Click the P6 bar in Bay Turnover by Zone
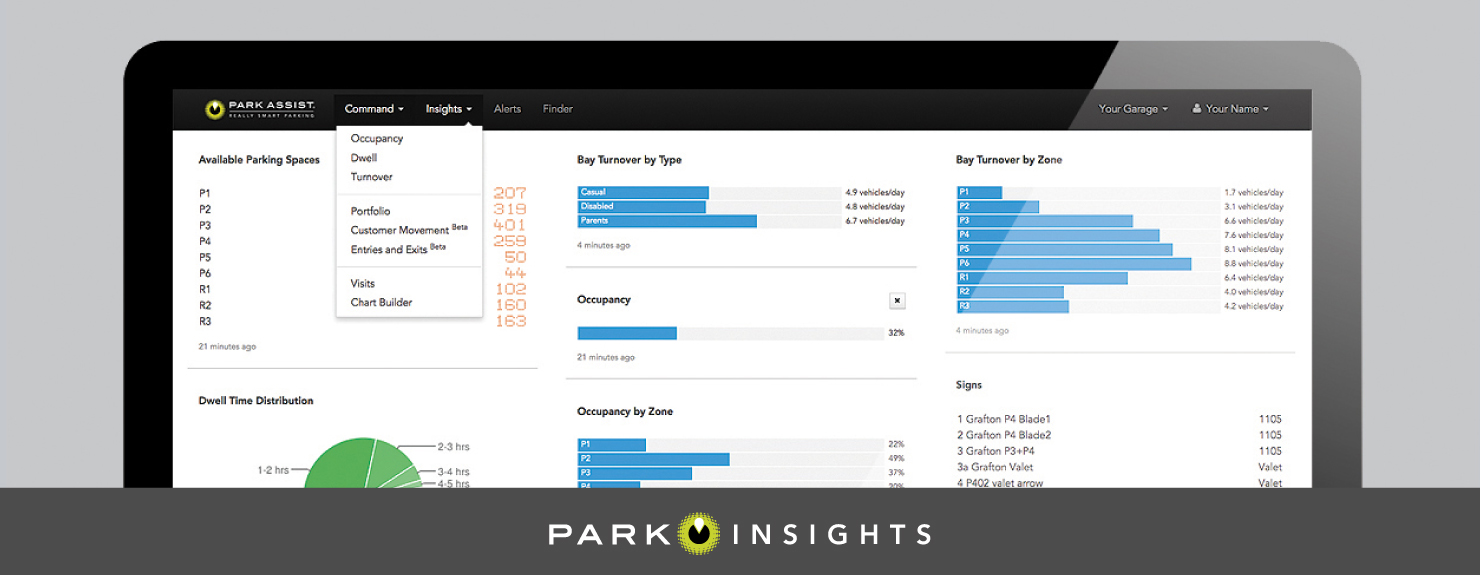The image size is (1480, 575). [x=1073, y=264]
